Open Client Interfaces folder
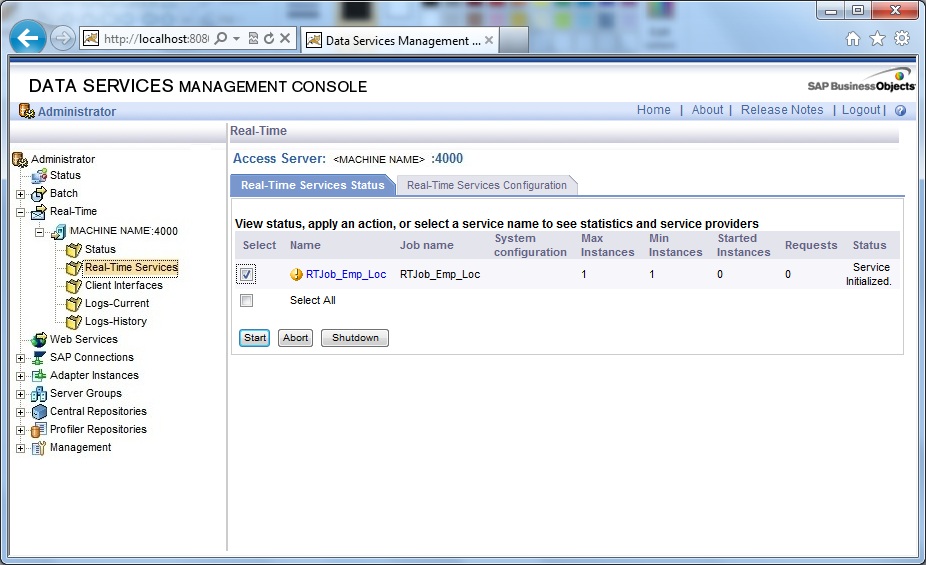 click(x=123, y=285)
